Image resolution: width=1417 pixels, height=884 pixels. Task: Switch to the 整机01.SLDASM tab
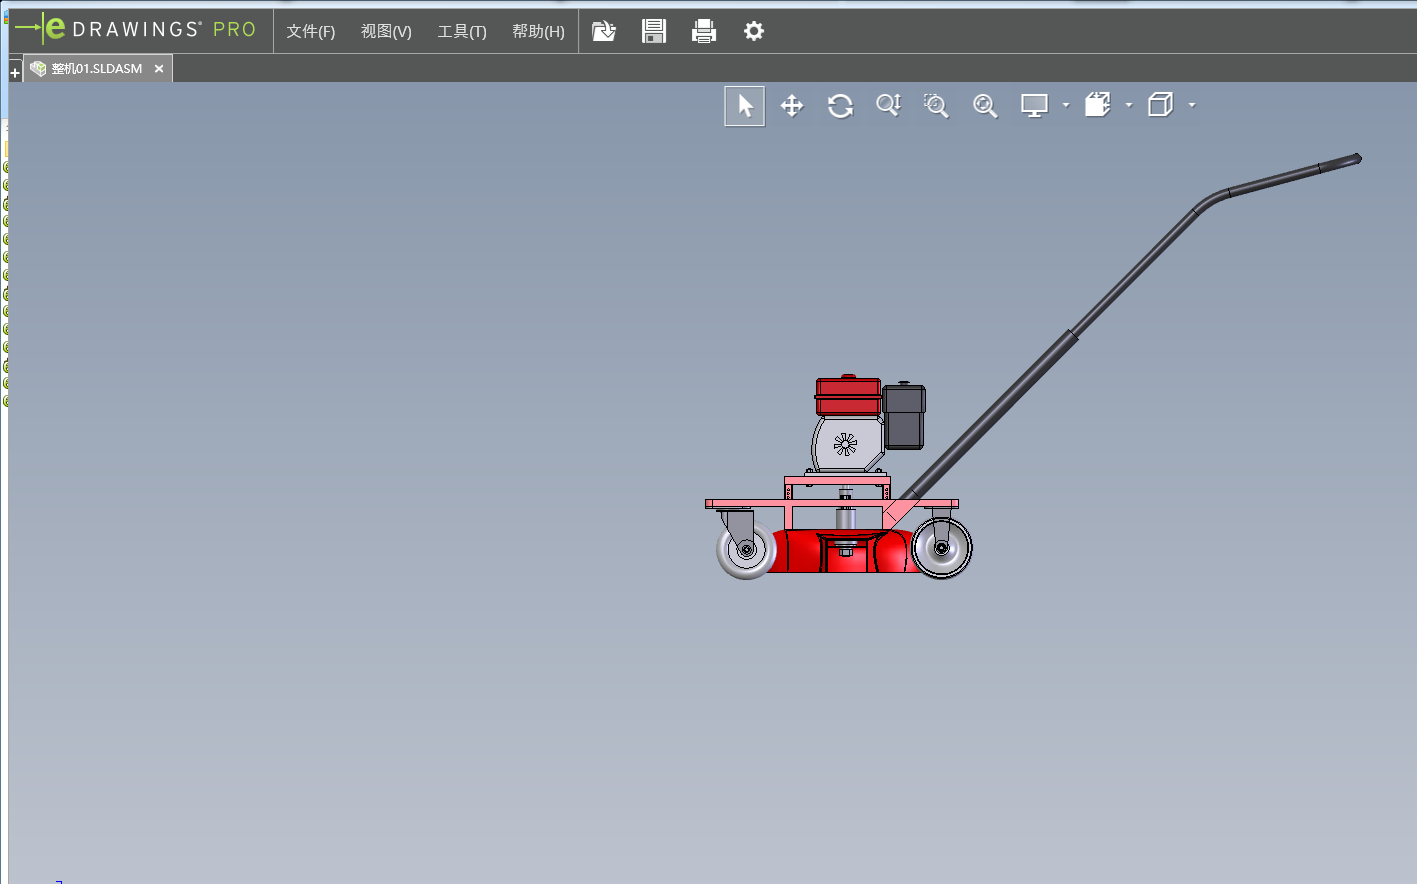point(97,68)
